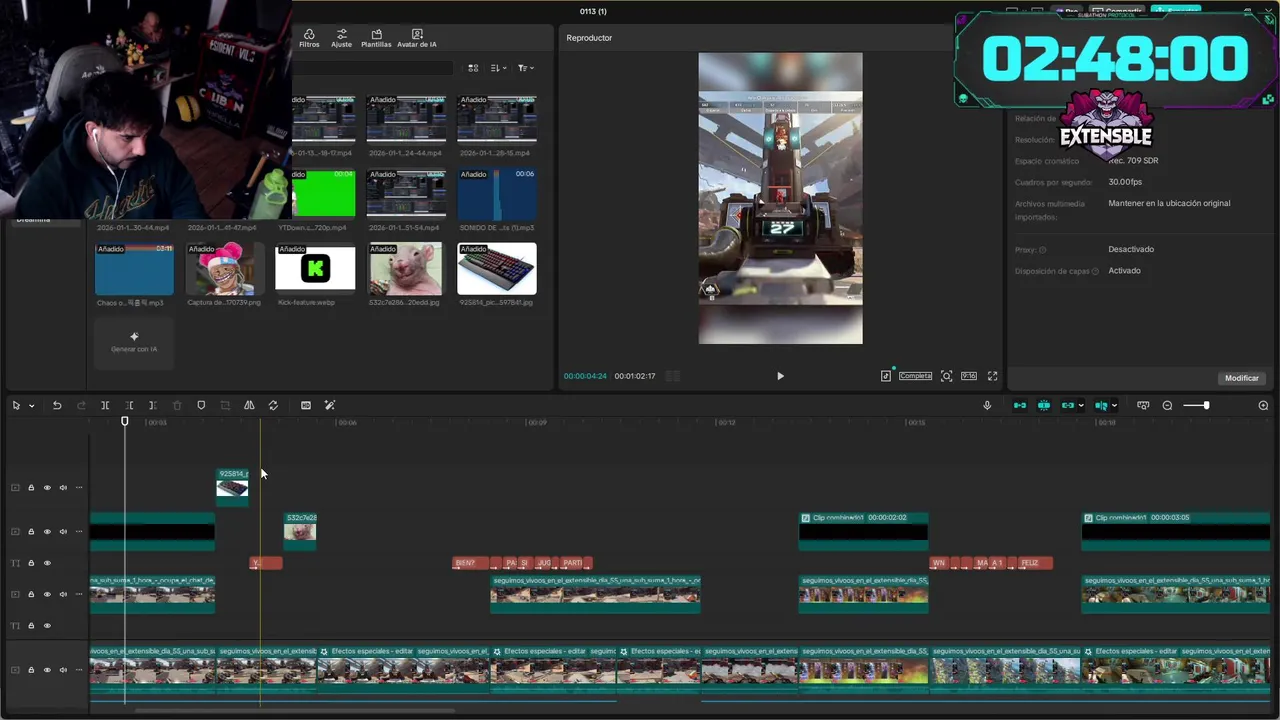The width and height of the screenshot is (1280, 720).
Task: Click the player focus frame icon
Action: (946, 376)
